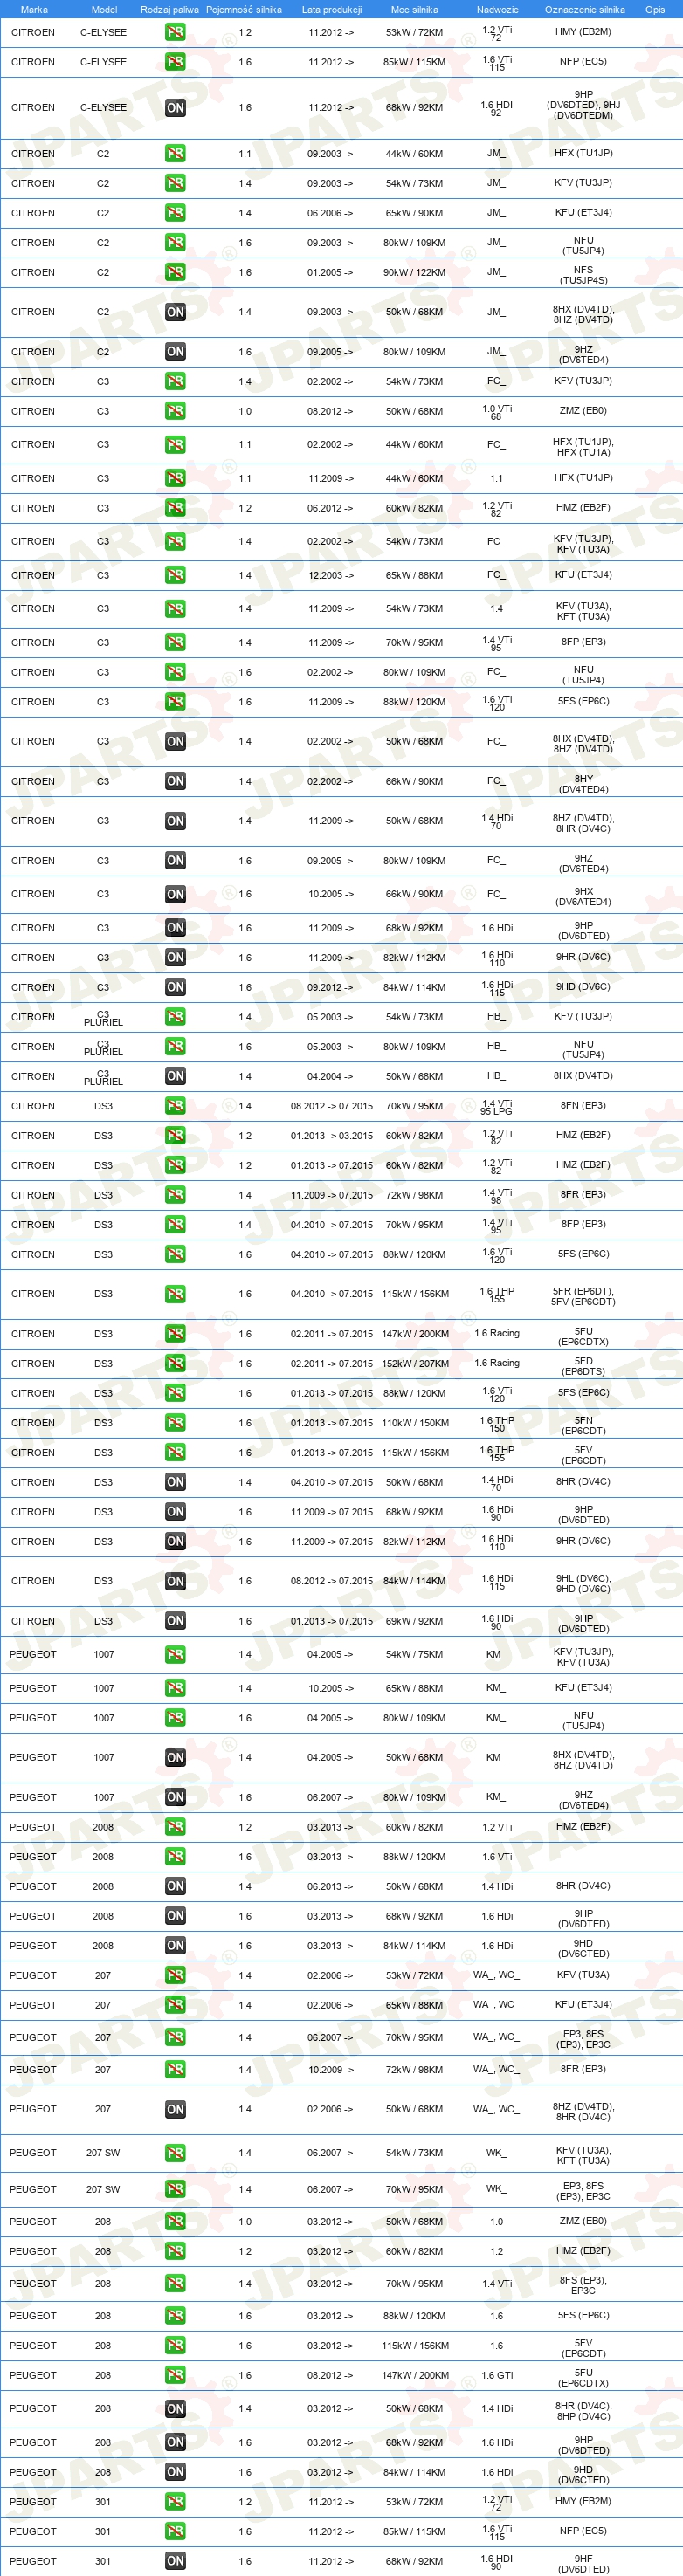Click petrol icon in Peugeot 2008 1.2 VTi row
Screen dimensions: 683x2576
coord(175,1828)
